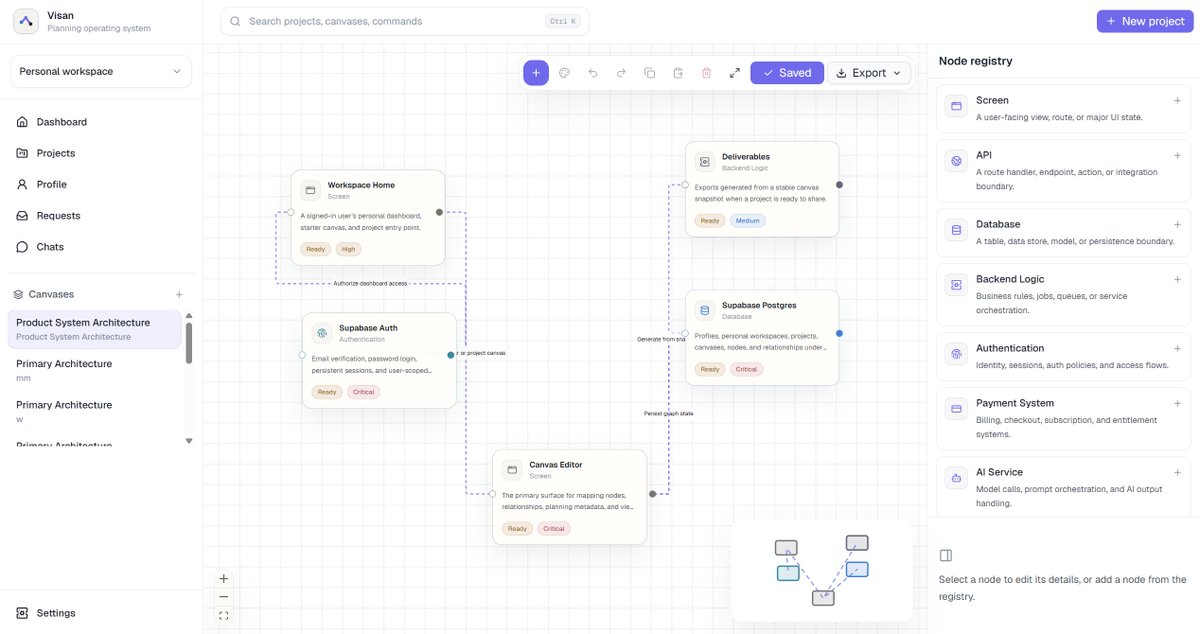Open Profile in the sidebar
Image resolution: width=1200 pixels, height=634 pixels.
pyautogui.click(x=101, y=184)
